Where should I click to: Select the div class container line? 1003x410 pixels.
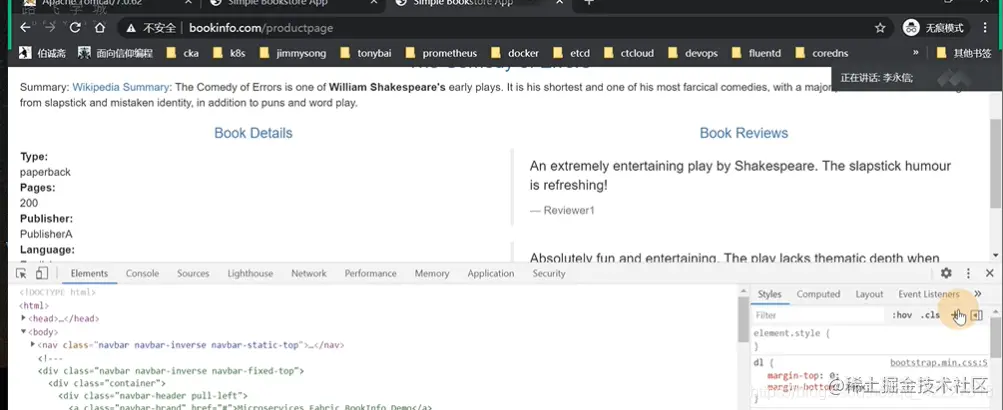pyautogui.click(x=107, y=382)
